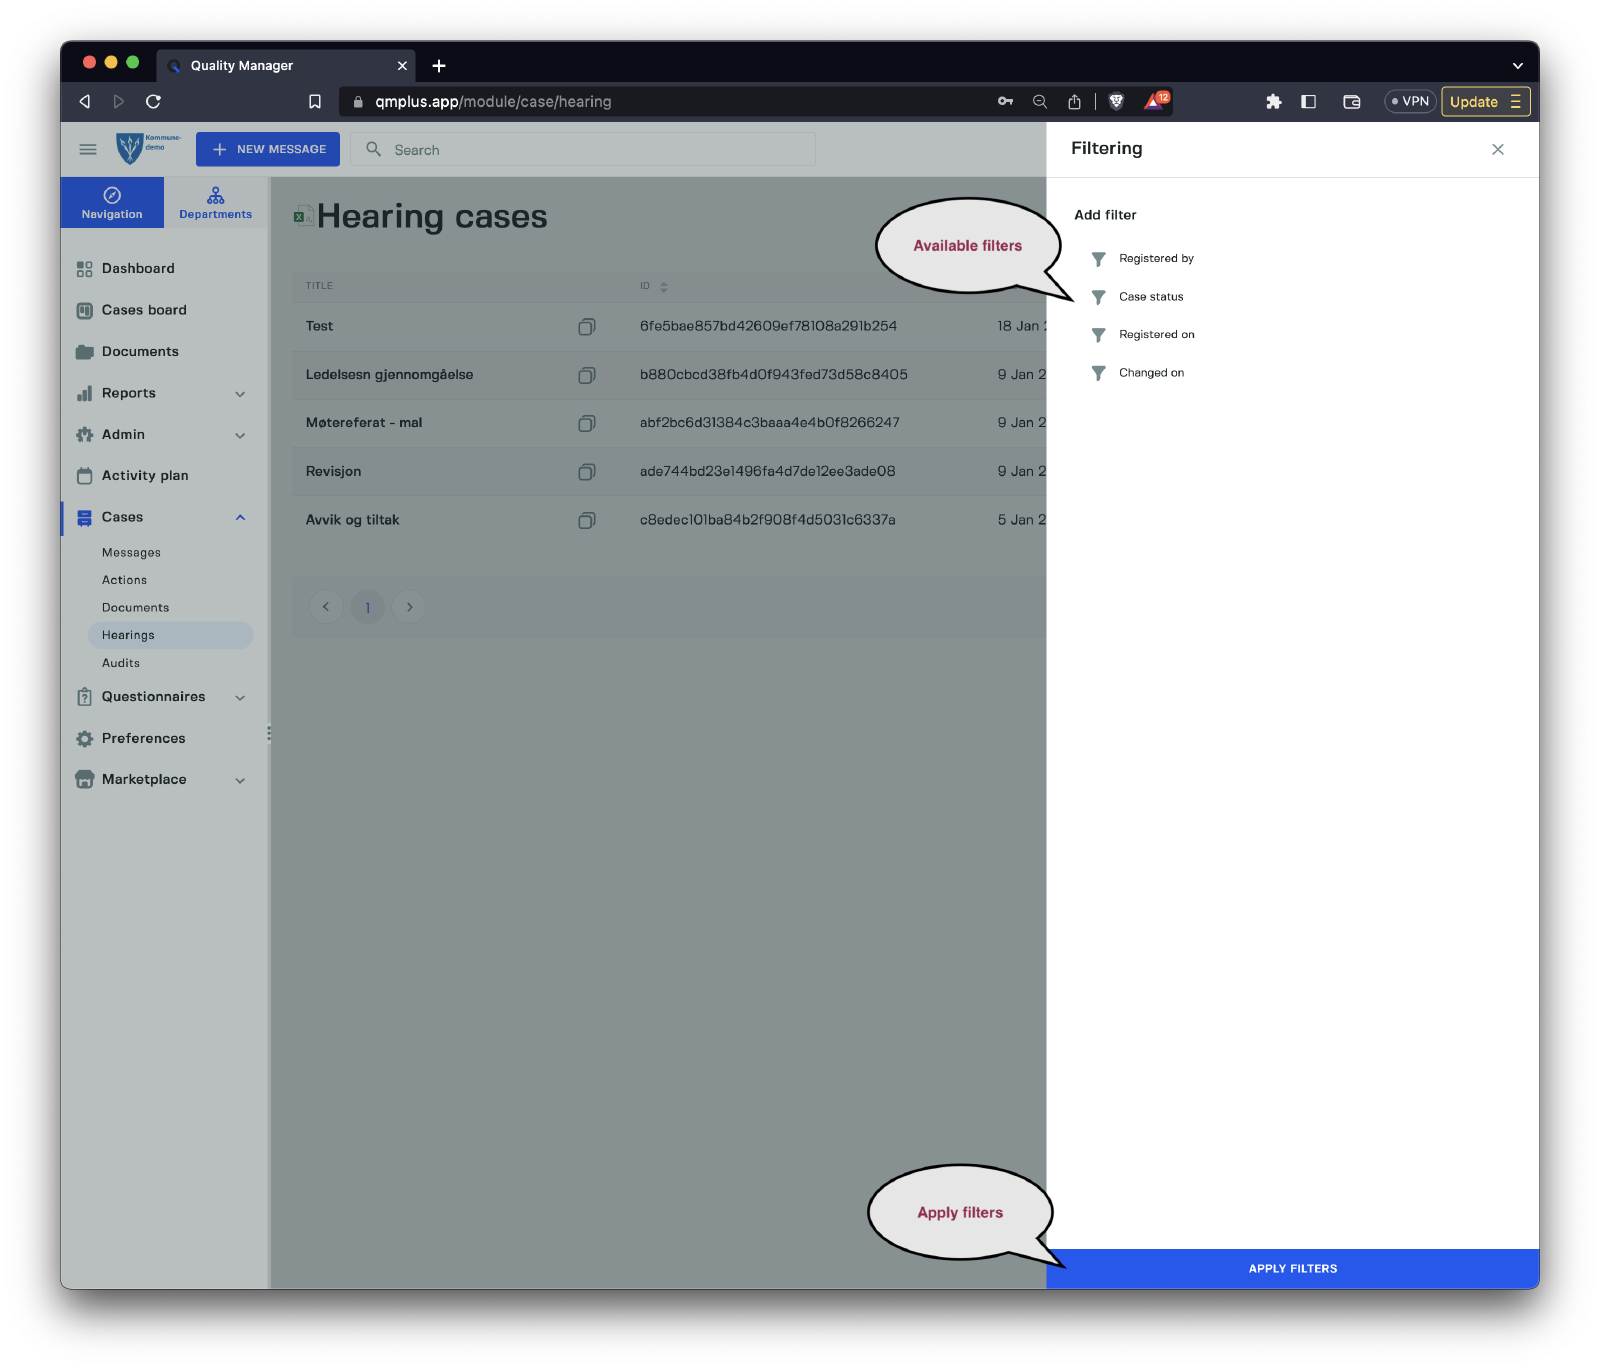Expand the Reports menu chevron
Image resolution: width=1600 pixels, height=1369 pixels.
click(x=240, y=394)
